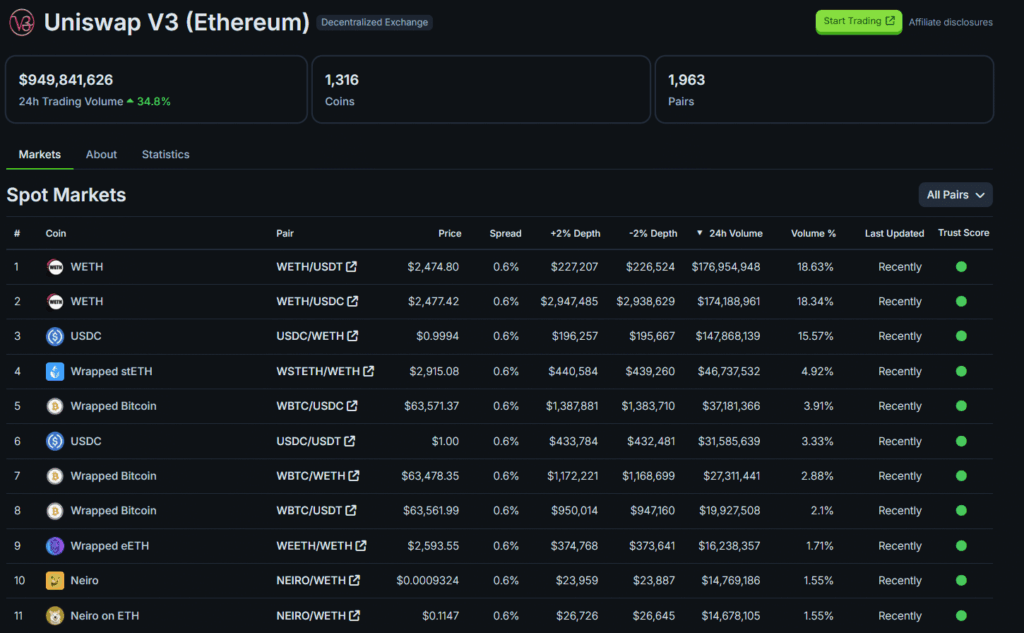Click the Decentralized Exchange tag badge

374,22
